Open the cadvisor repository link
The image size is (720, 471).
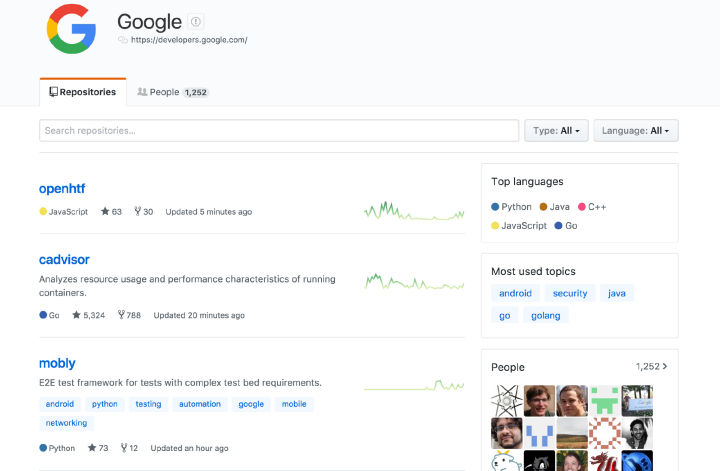point(64,260)
